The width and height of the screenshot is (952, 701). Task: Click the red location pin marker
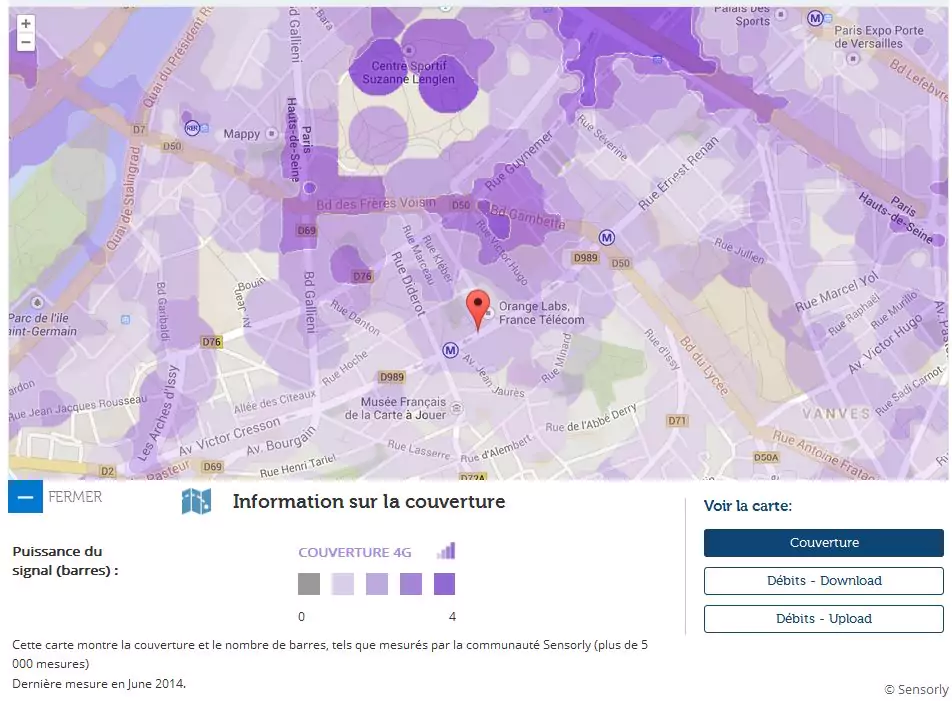pos(478,308)
